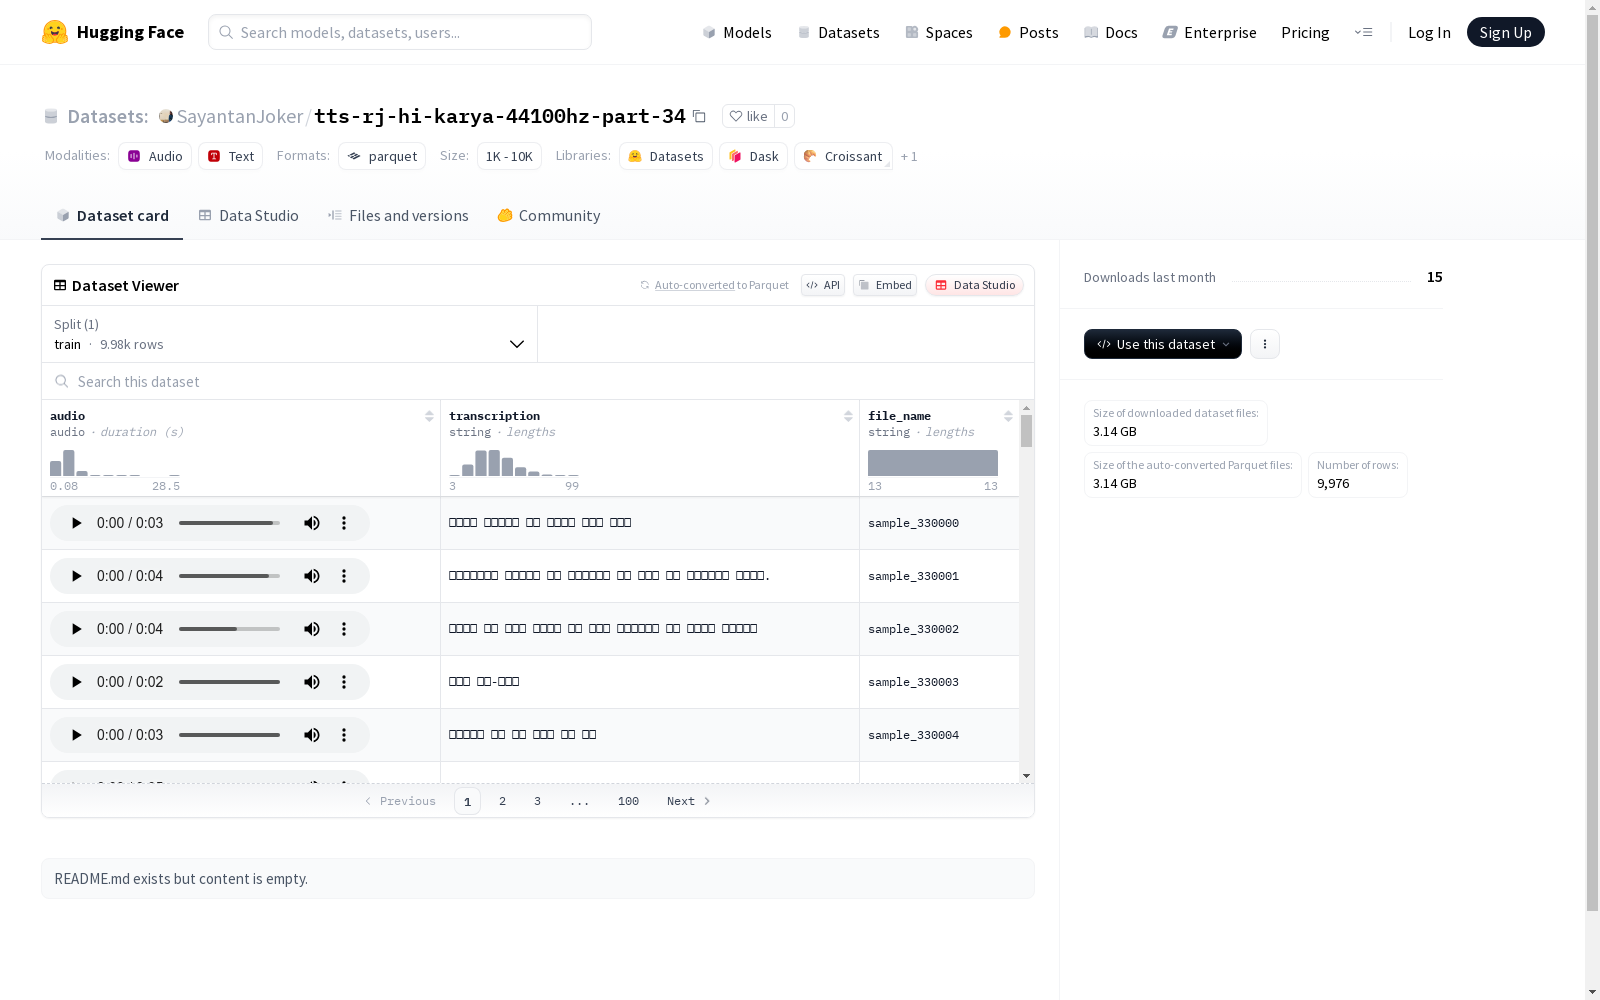Play audio for sample_330002 row
Image resolution: width=1600 pixels, height=1000 pixels.
(76, 629)
